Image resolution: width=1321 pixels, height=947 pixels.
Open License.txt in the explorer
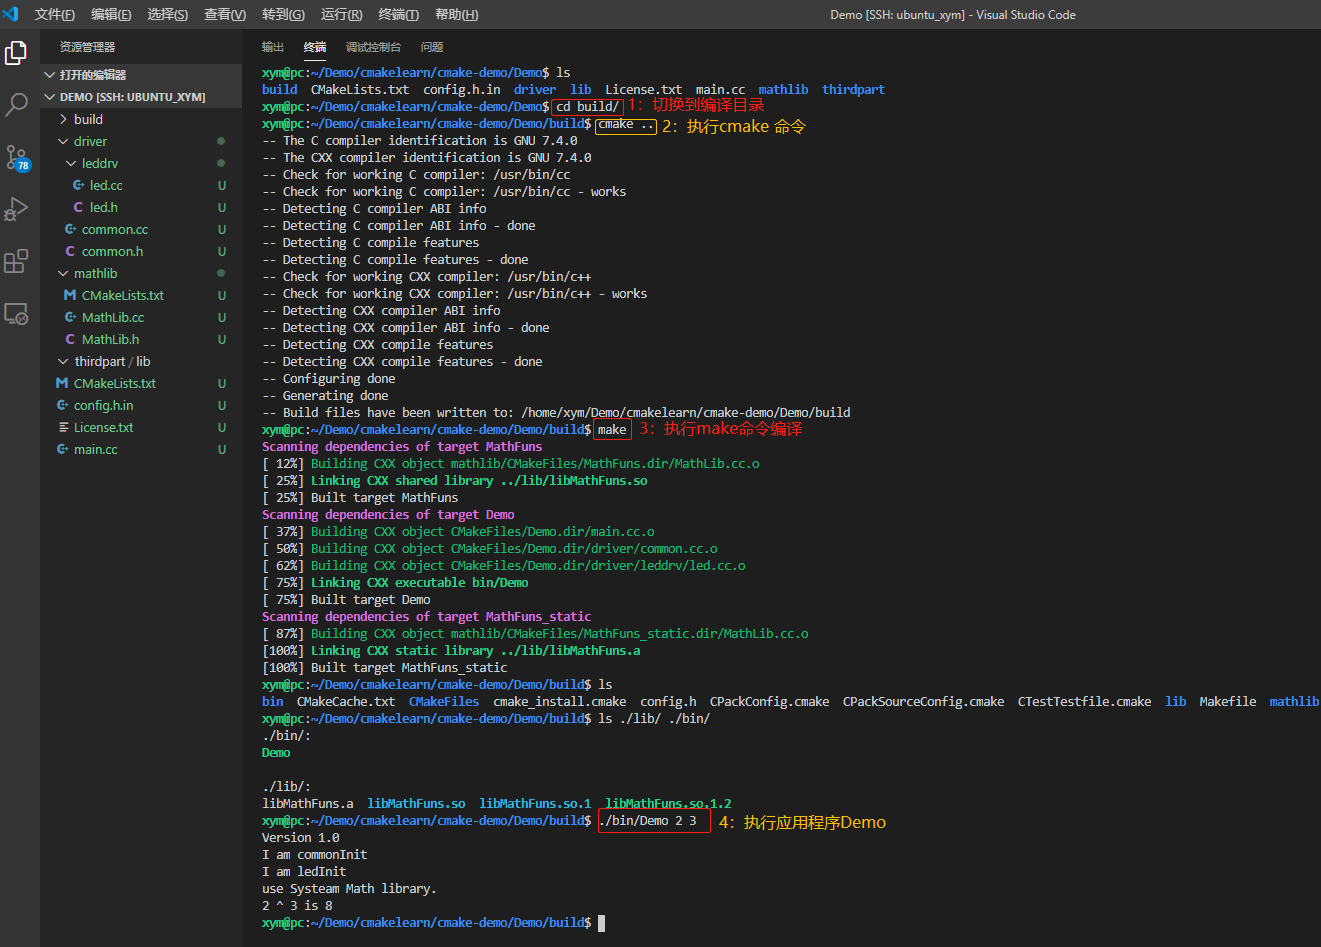coord(103,427)
